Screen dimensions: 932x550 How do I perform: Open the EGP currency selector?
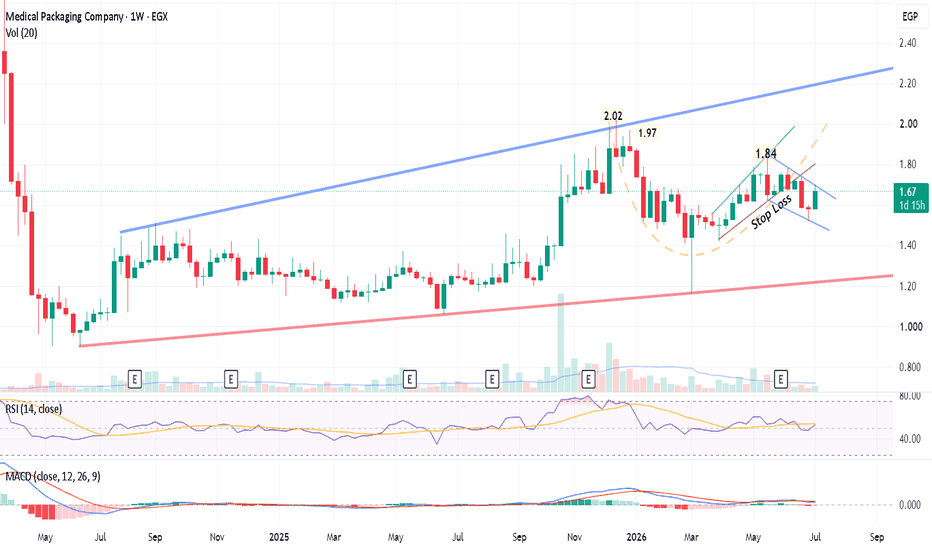[910, 17]
